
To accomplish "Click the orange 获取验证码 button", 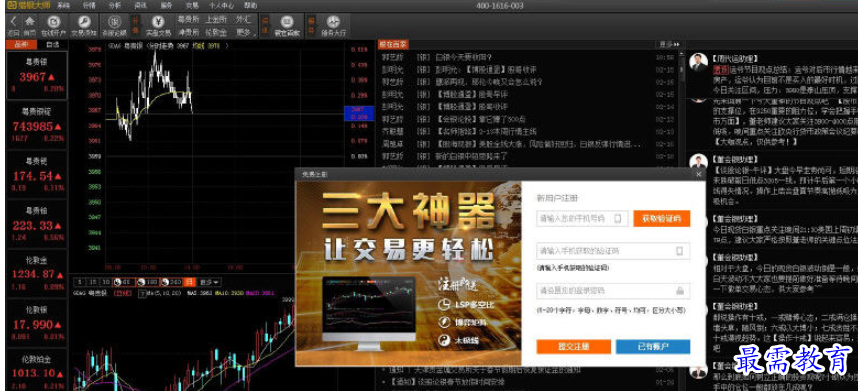I will click(x=662, y=219).
